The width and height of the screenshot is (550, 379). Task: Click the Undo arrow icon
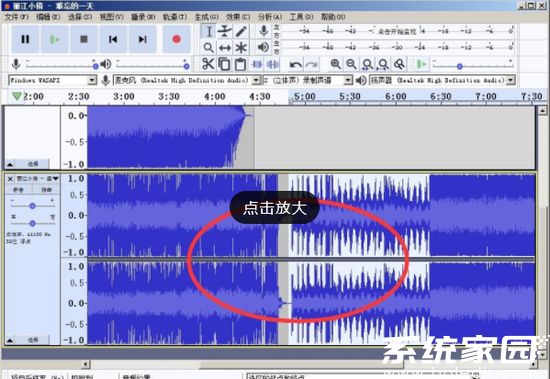point(295,64)
